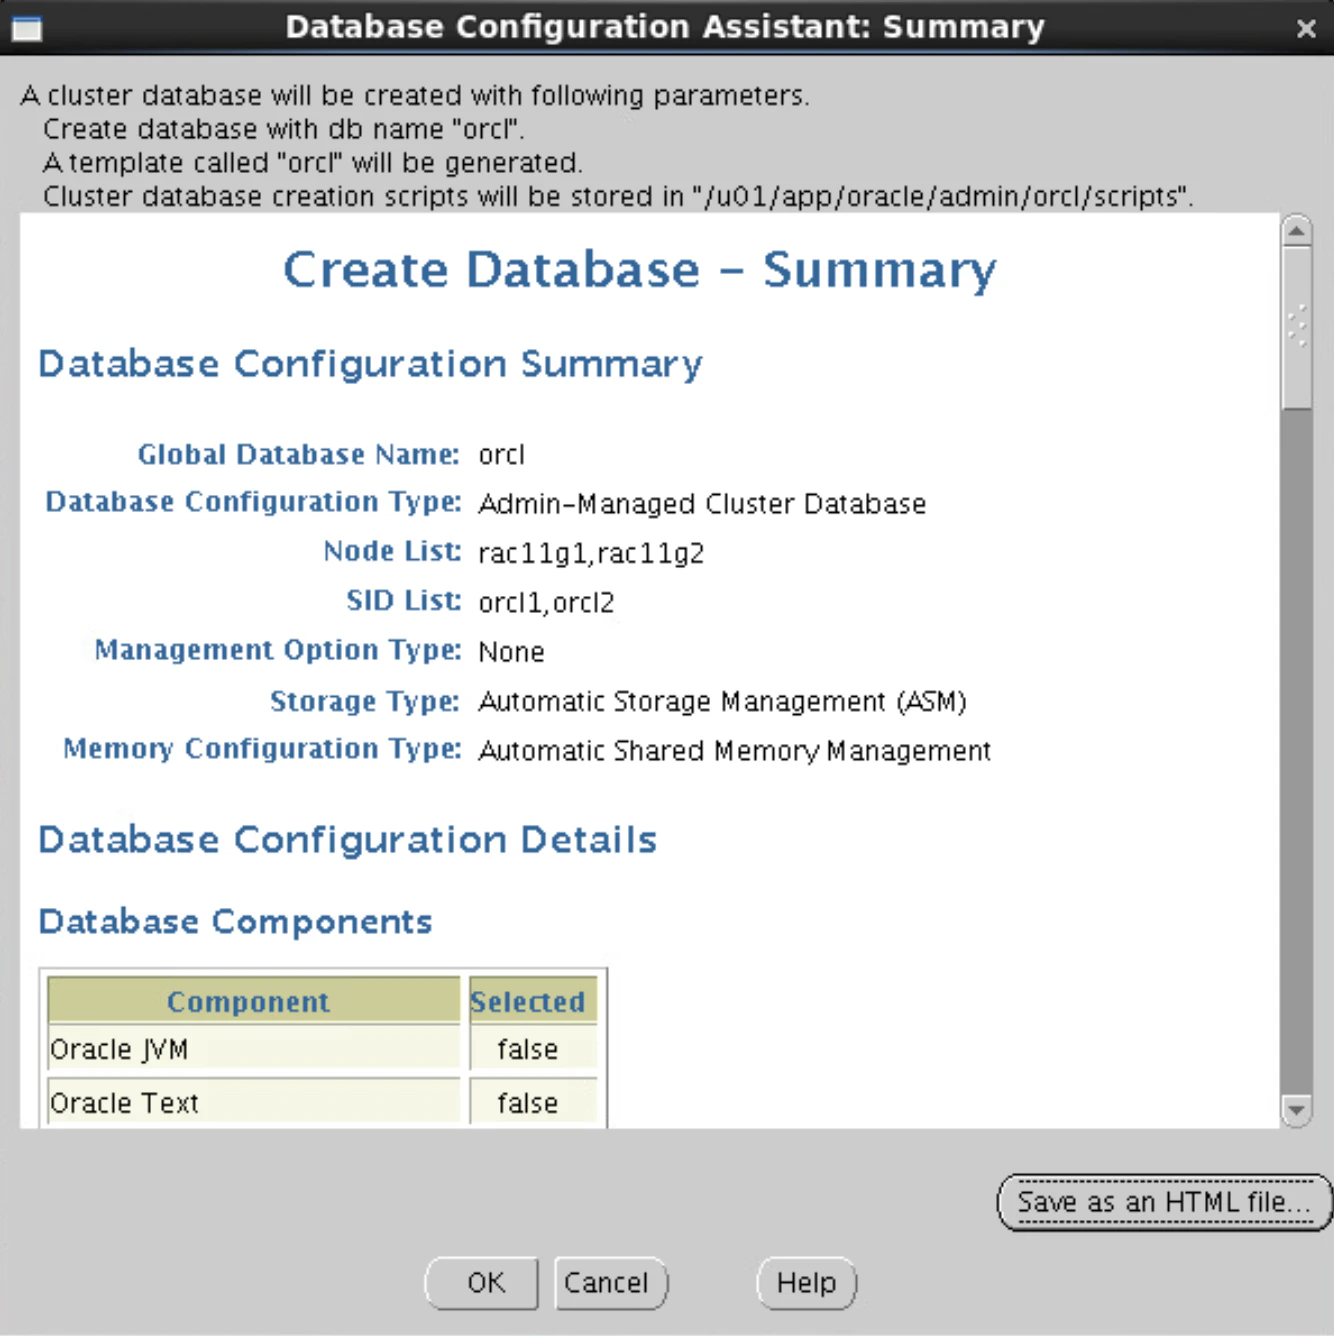Click the SID List label
The height and width of the screenshot is (1336, 1334).
403,601
